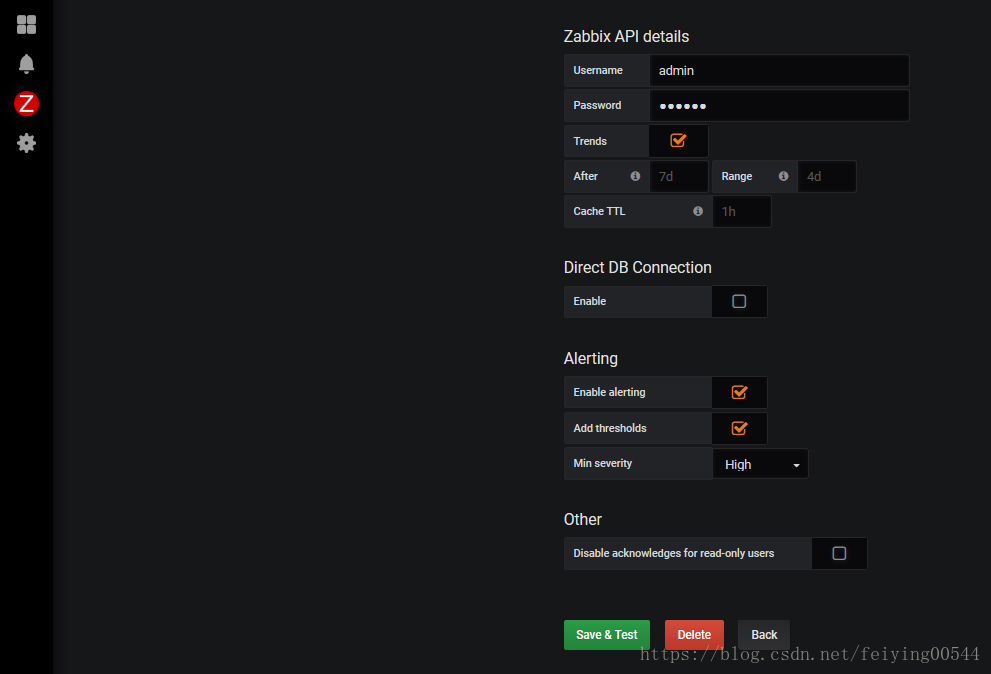
Task: Click the info icon next to Range
Action: [783, 176]
